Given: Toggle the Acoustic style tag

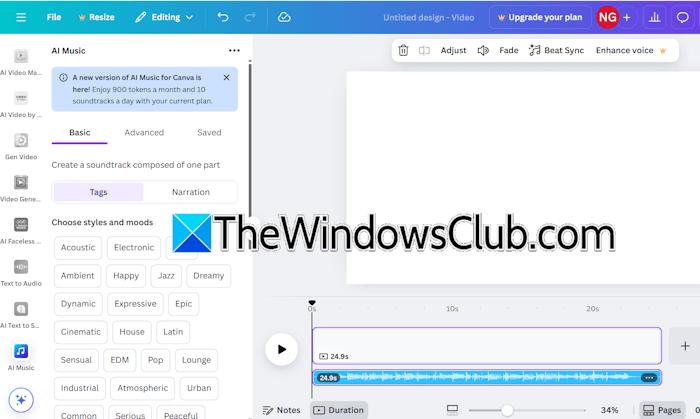Looking at the screenshot, I should coord(78,248).
